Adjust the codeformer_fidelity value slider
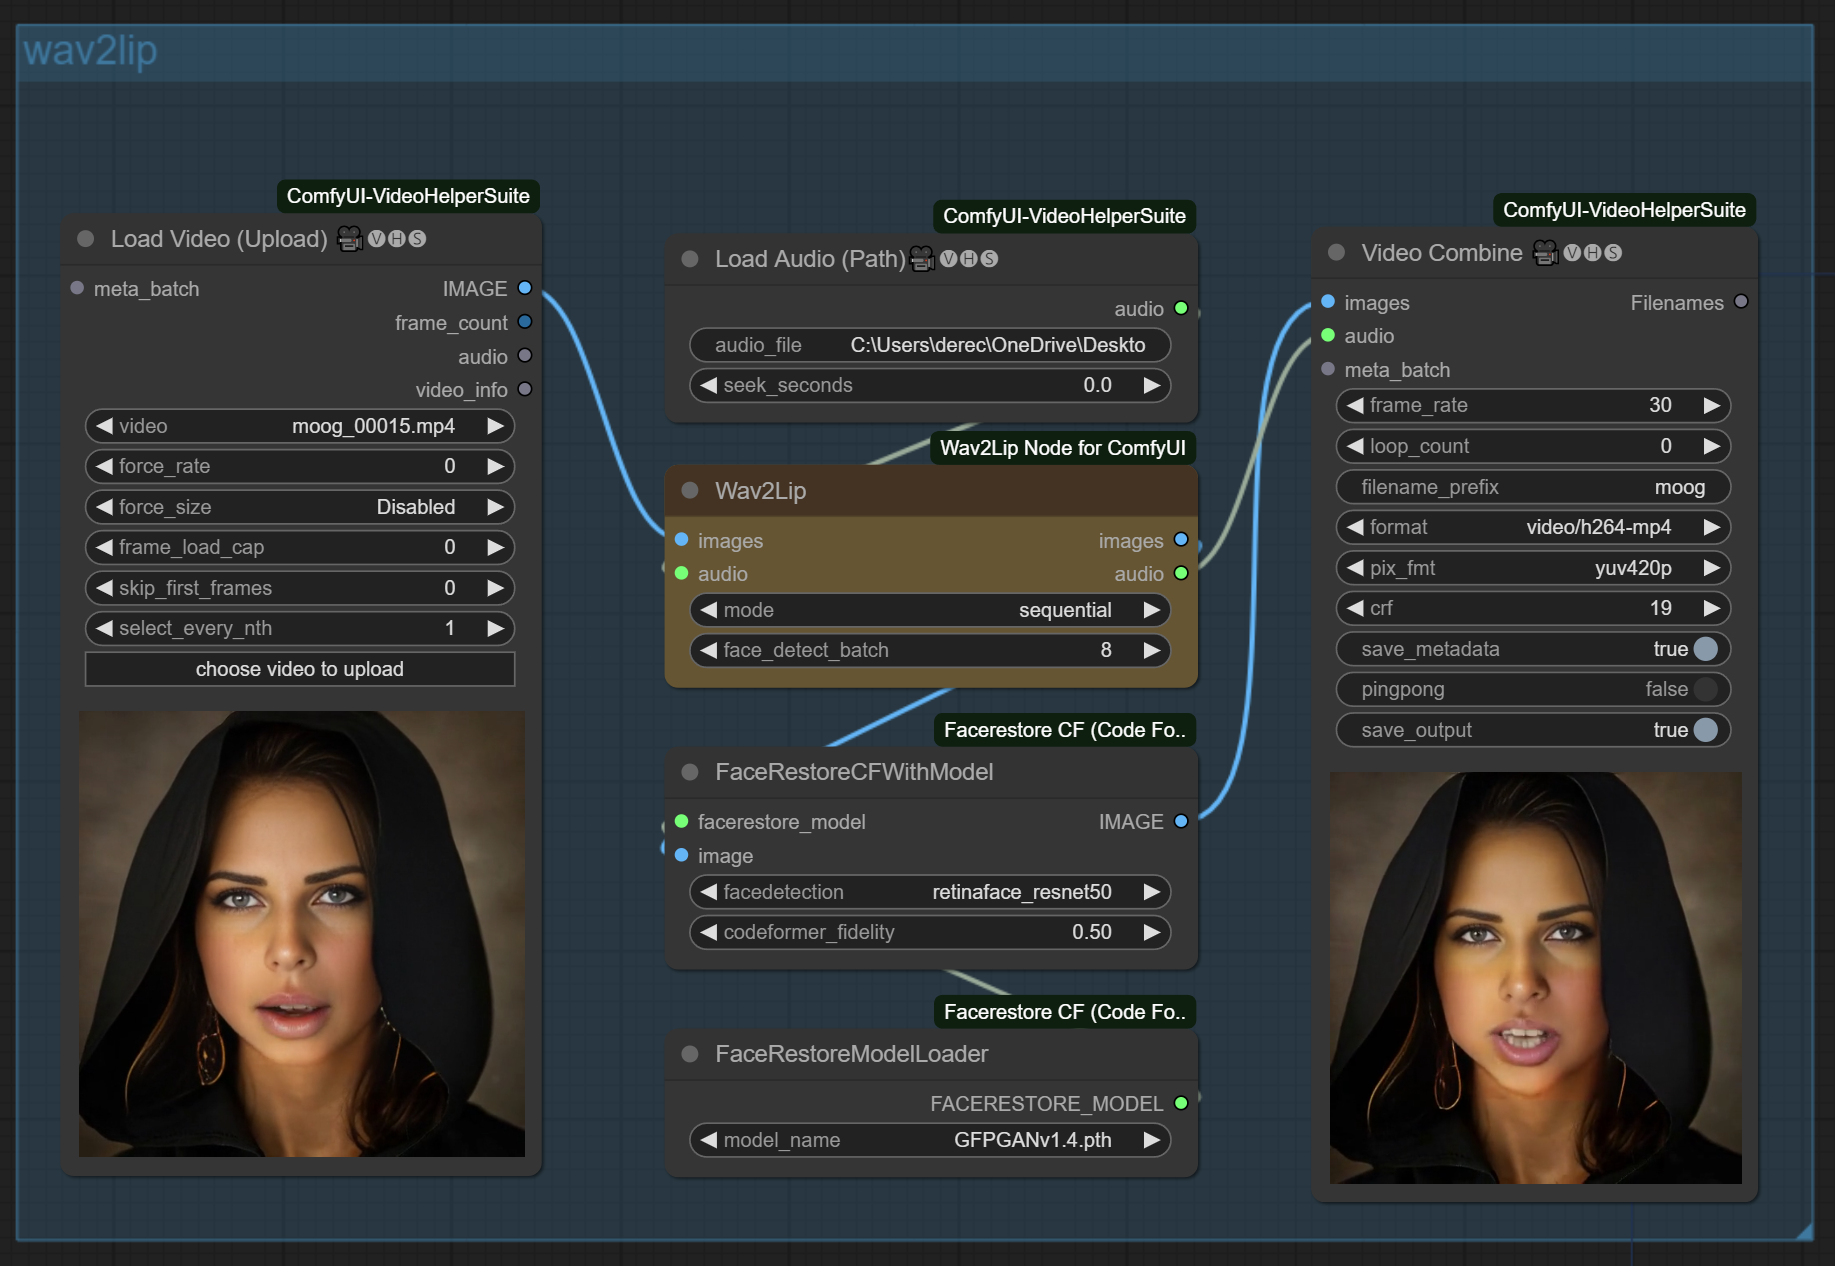 click(930, 931)
